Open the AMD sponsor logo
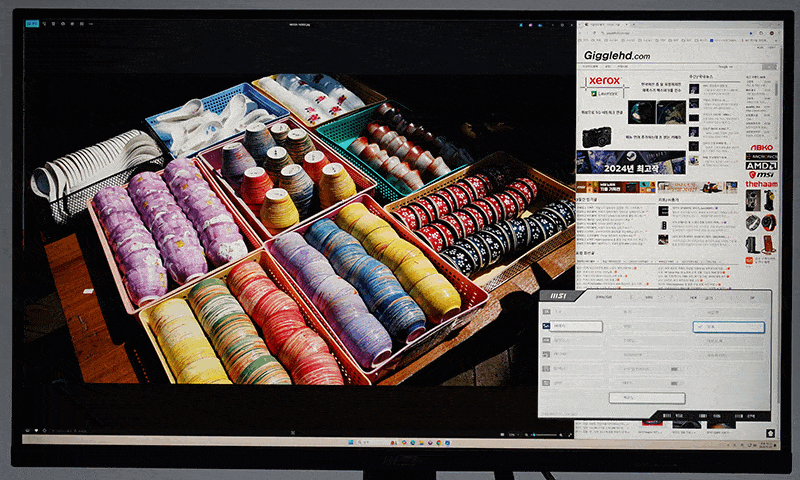 pos(761,166)
